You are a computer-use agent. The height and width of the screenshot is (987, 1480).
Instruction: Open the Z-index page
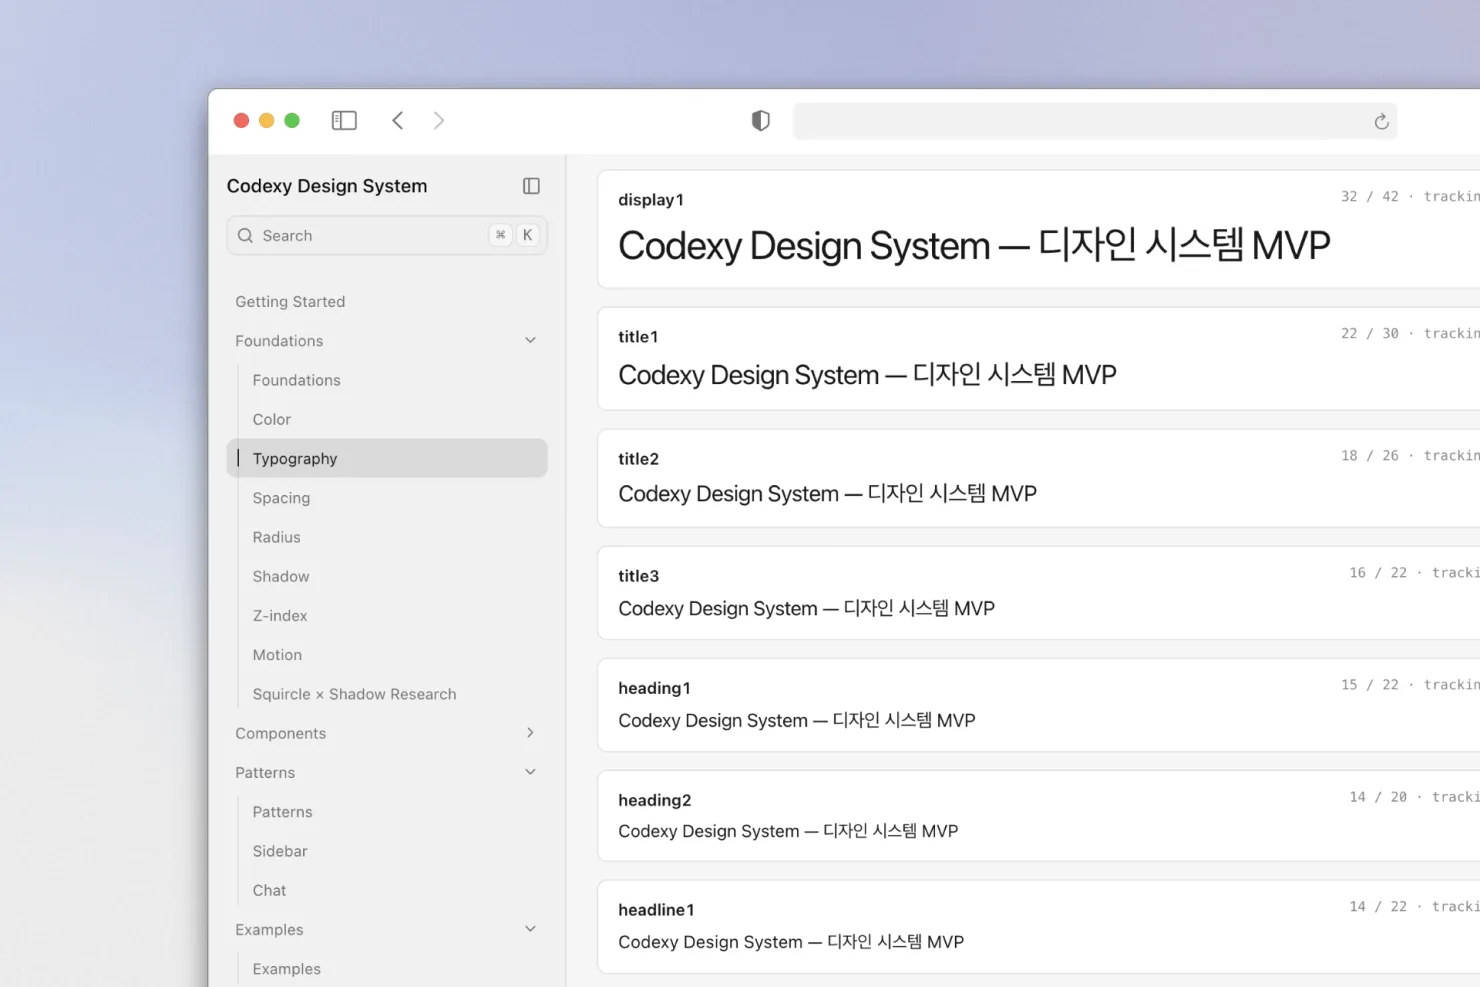click(280, 616)
